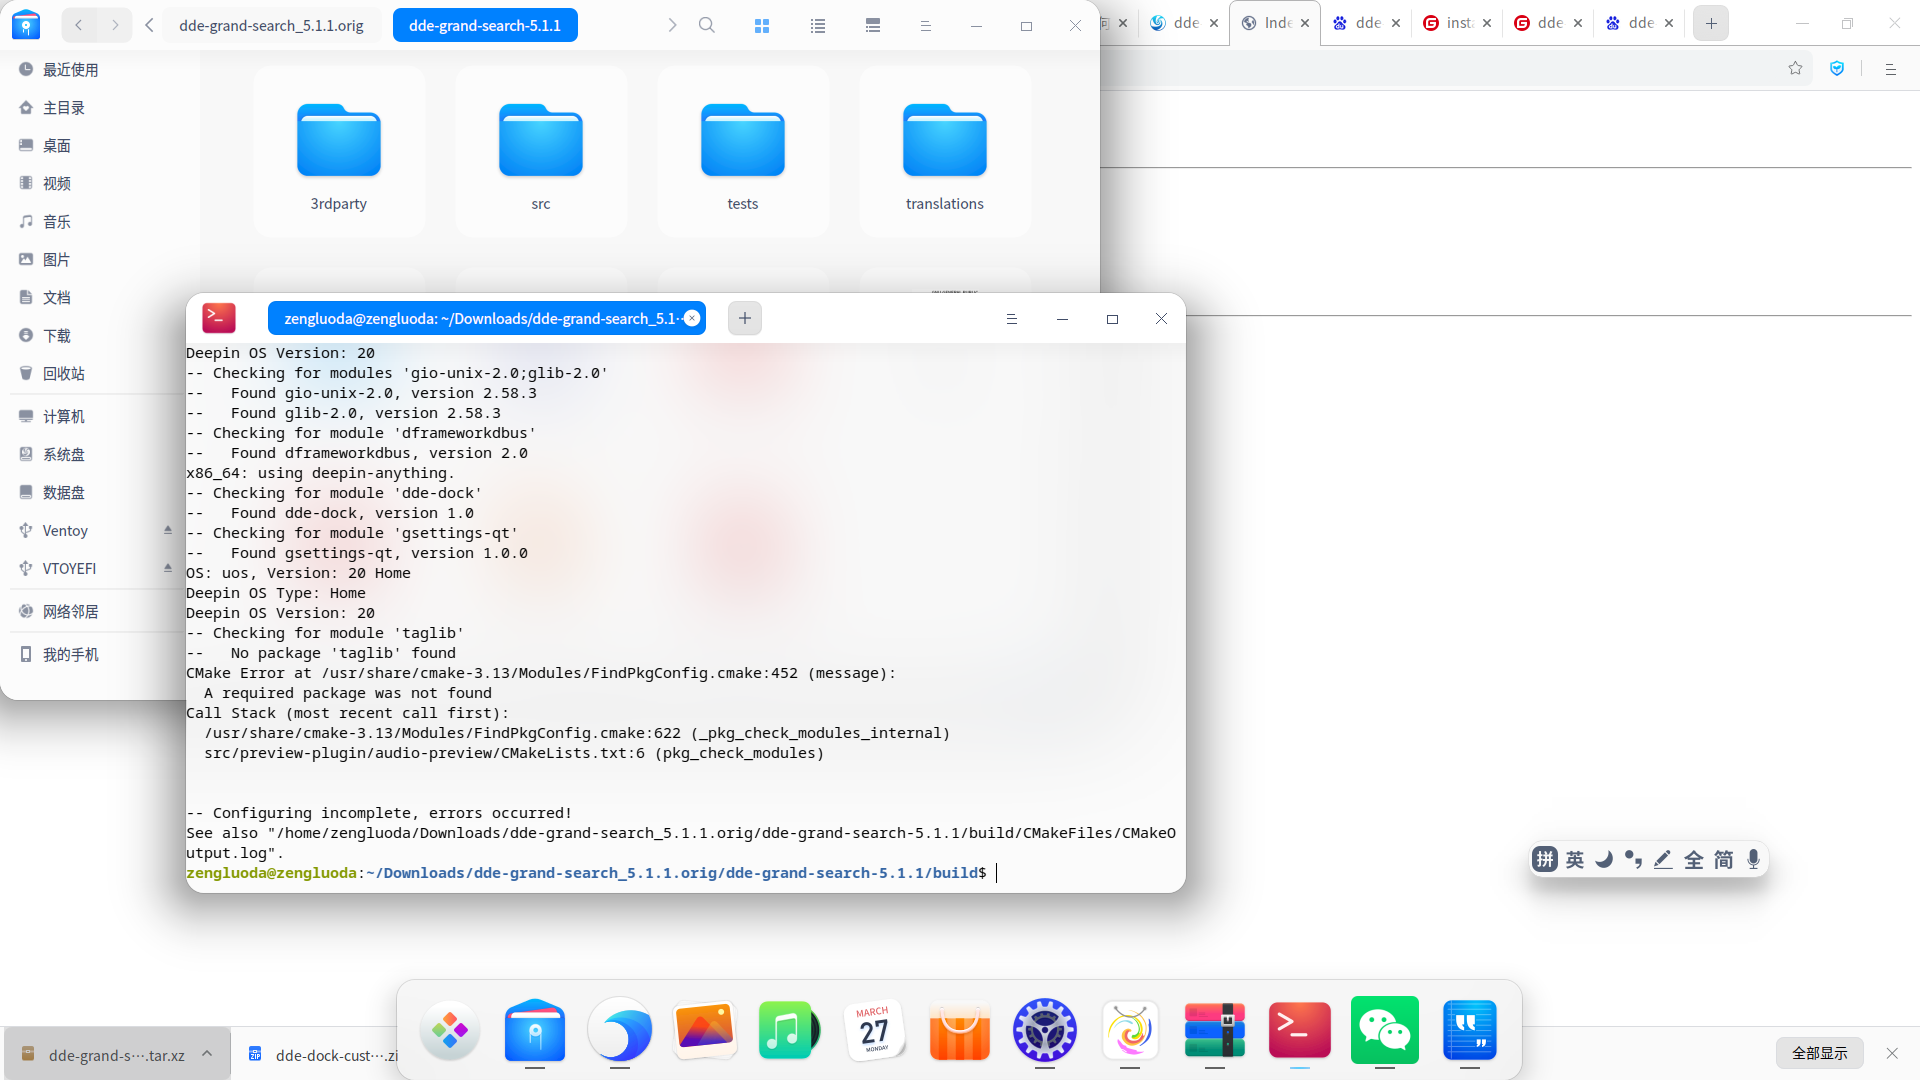Bookmark page with the star icon

1795,69
